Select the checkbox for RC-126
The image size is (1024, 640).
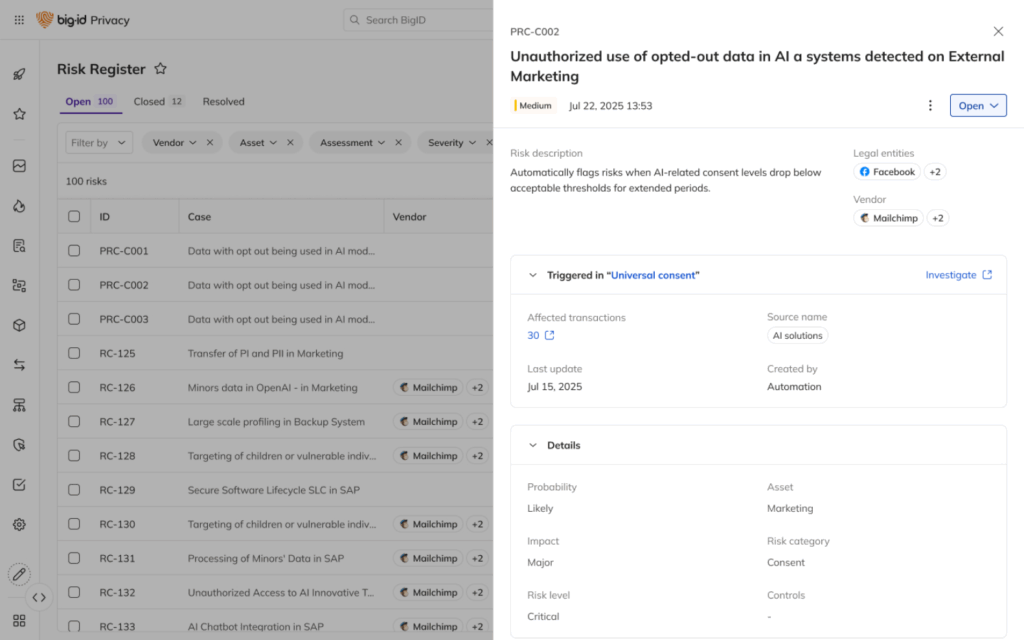[x=74, y=388]
